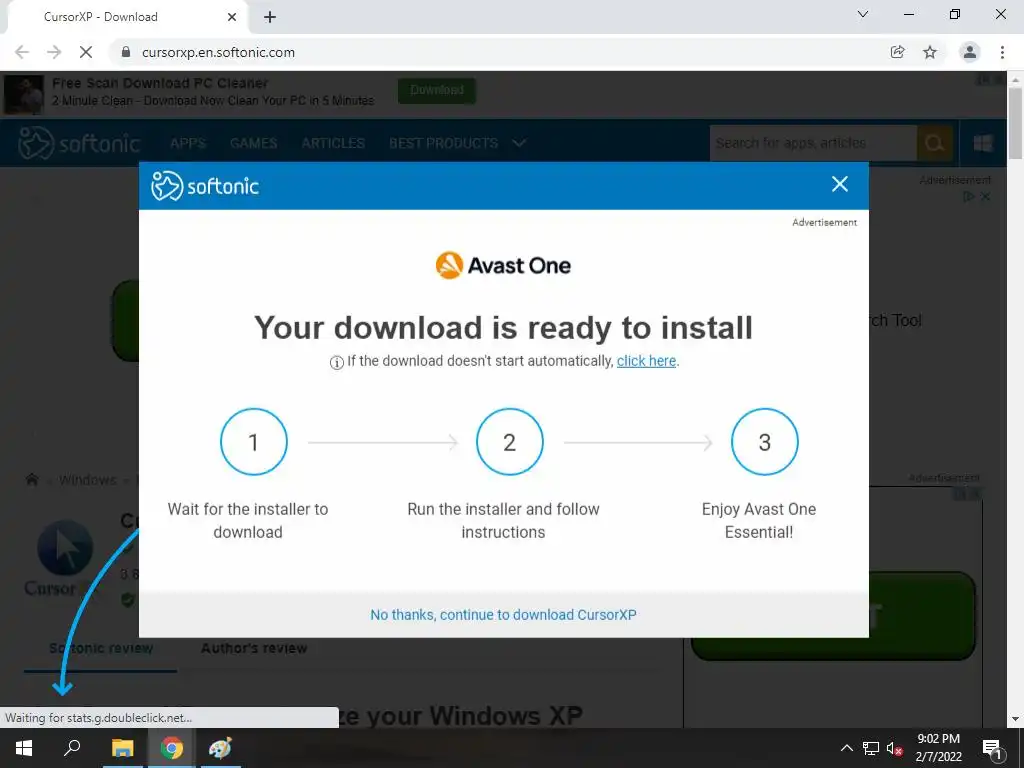1024x768 pixels.
Task: Switch to the Softonic review tab
Action: click(101, 648)
